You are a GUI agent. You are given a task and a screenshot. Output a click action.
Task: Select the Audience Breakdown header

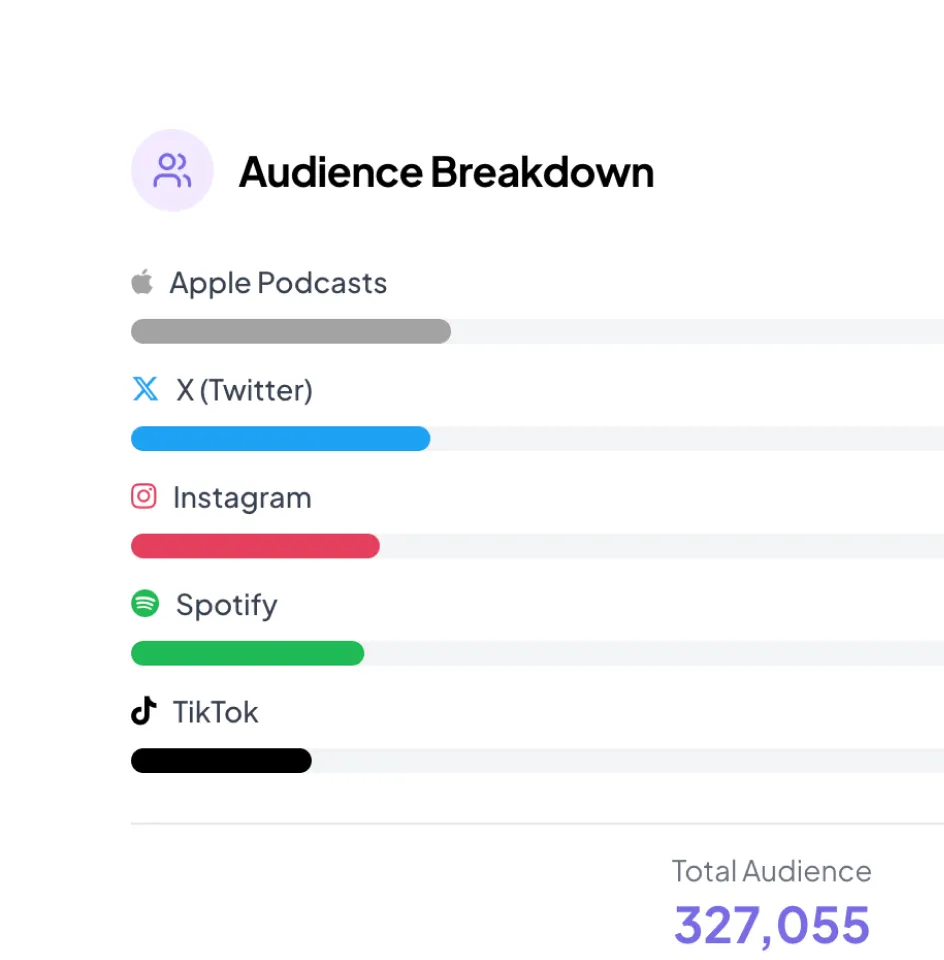(446, 171)
